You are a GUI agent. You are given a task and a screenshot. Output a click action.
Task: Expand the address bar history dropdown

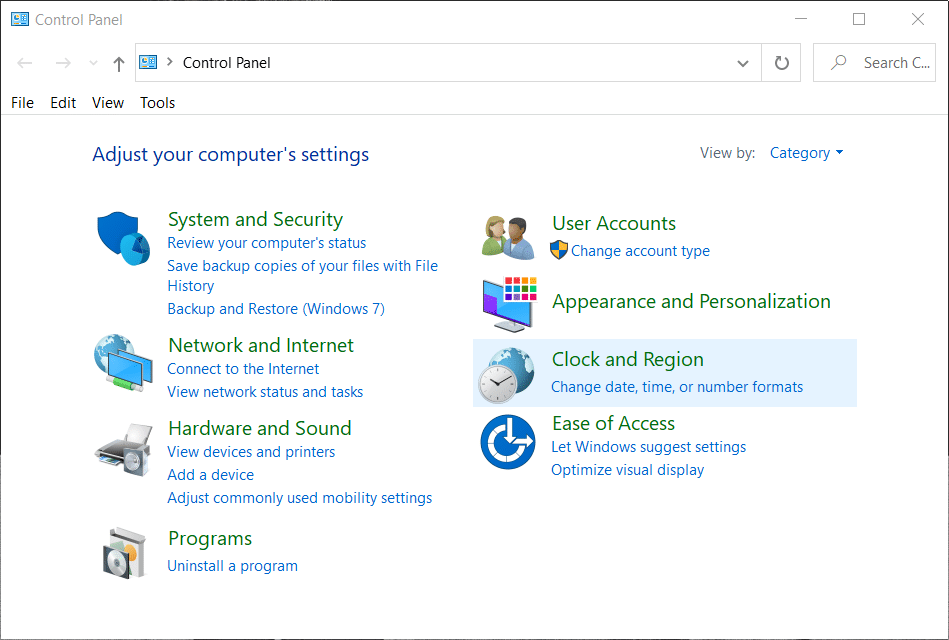pos(743,62)
